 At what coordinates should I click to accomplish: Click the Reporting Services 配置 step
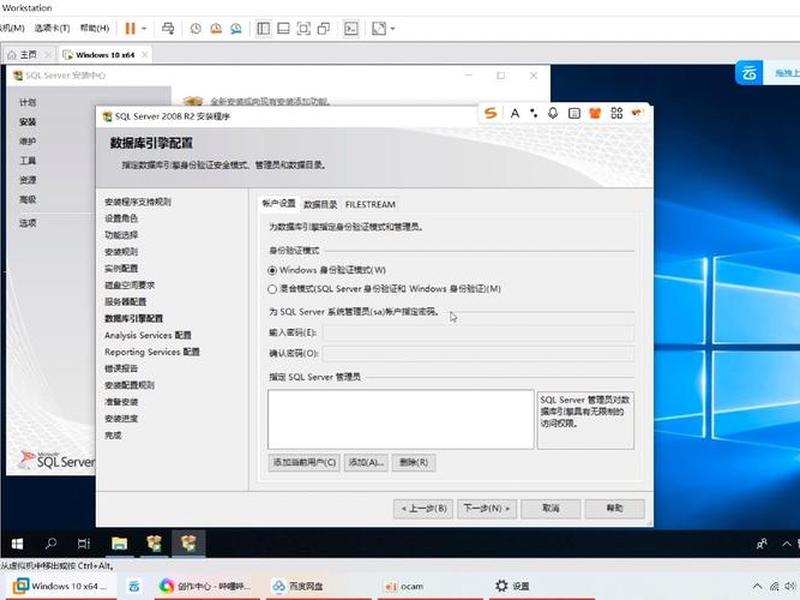152,352
